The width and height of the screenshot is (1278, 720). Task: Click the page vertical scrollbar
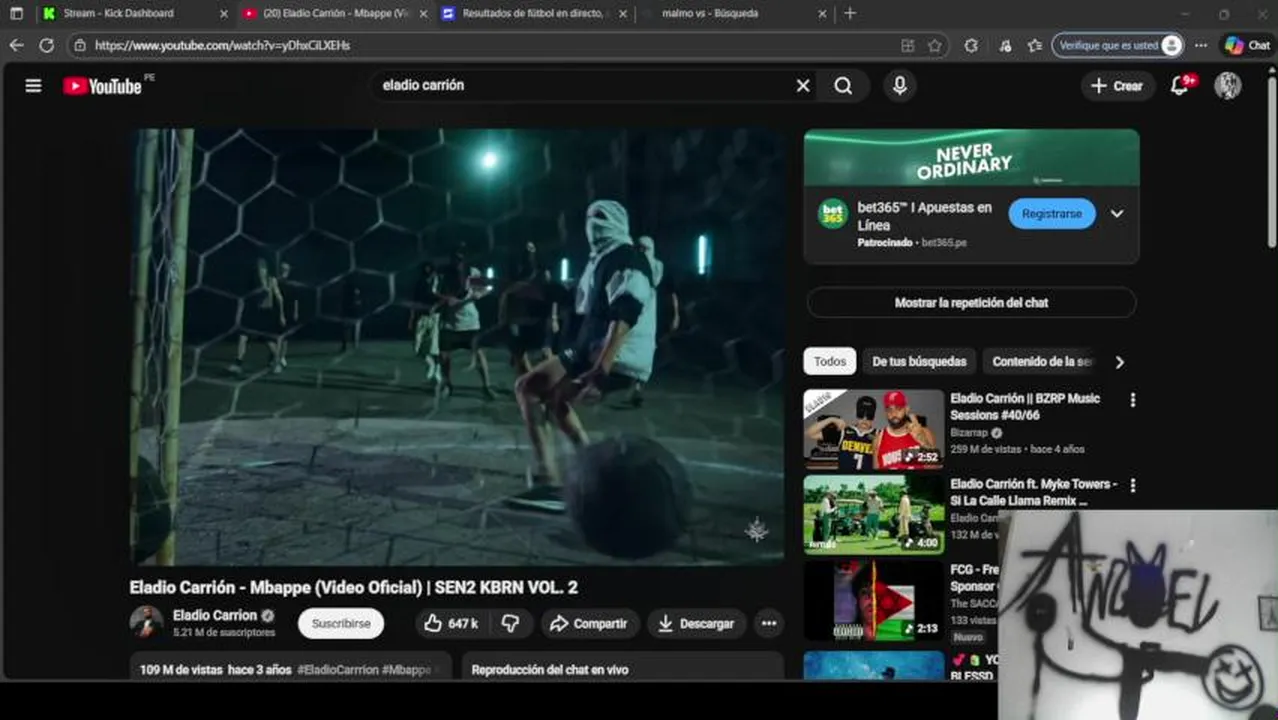point(1272,165)
